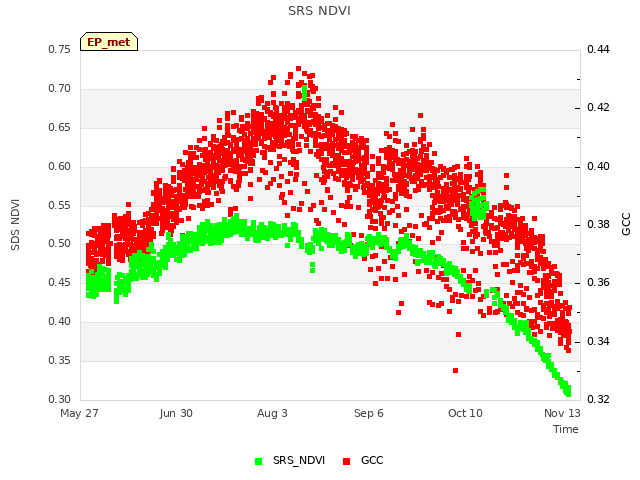Click the topmost red GCC data point
This screenshot has width=640, height=480.
pos(298,69)
